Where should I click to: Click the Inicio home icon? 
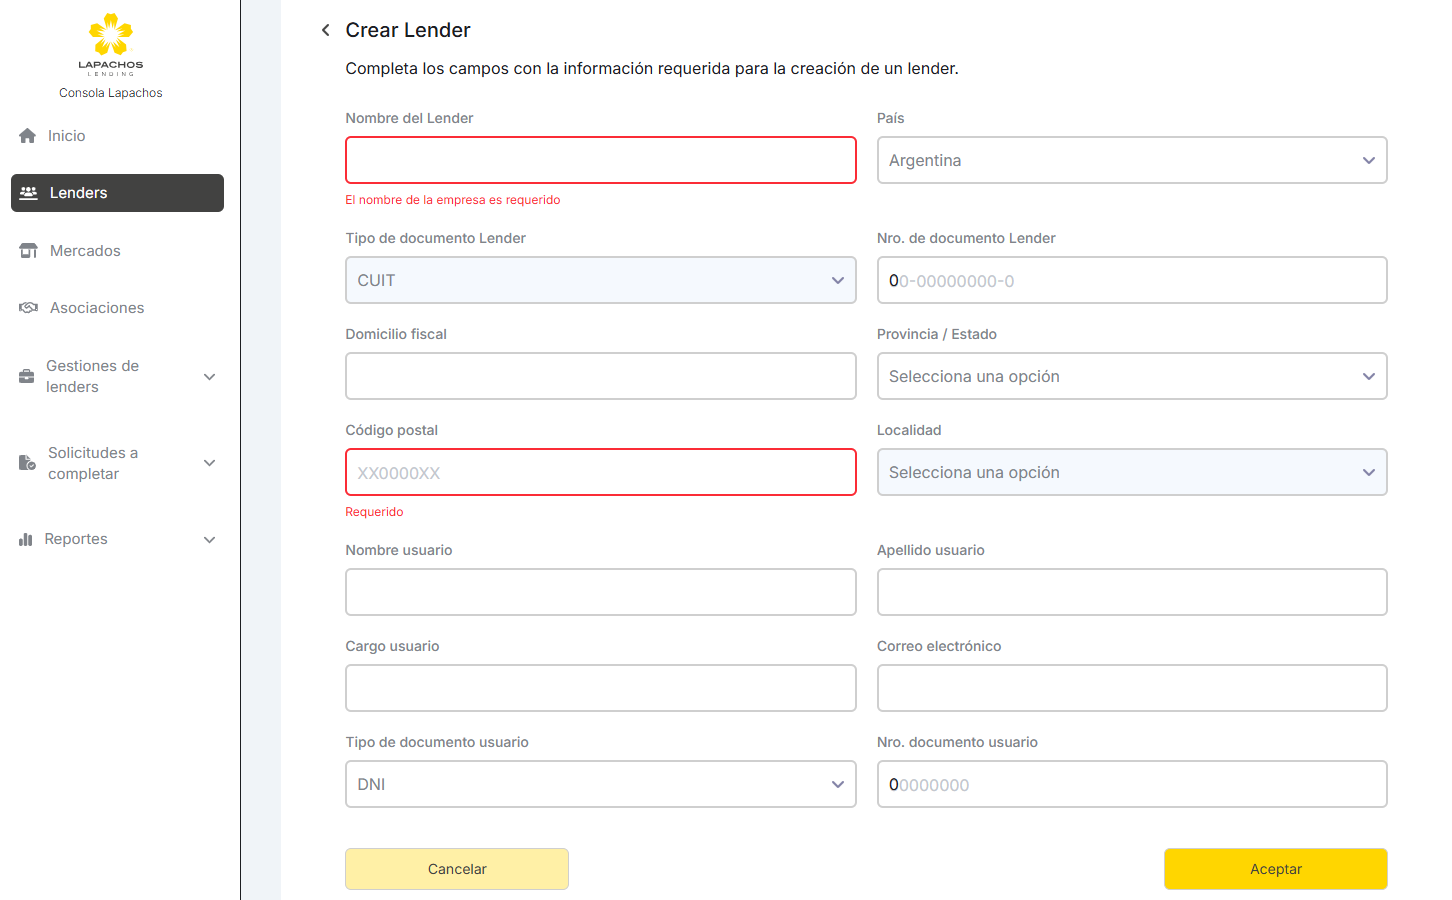pos(28,136)
